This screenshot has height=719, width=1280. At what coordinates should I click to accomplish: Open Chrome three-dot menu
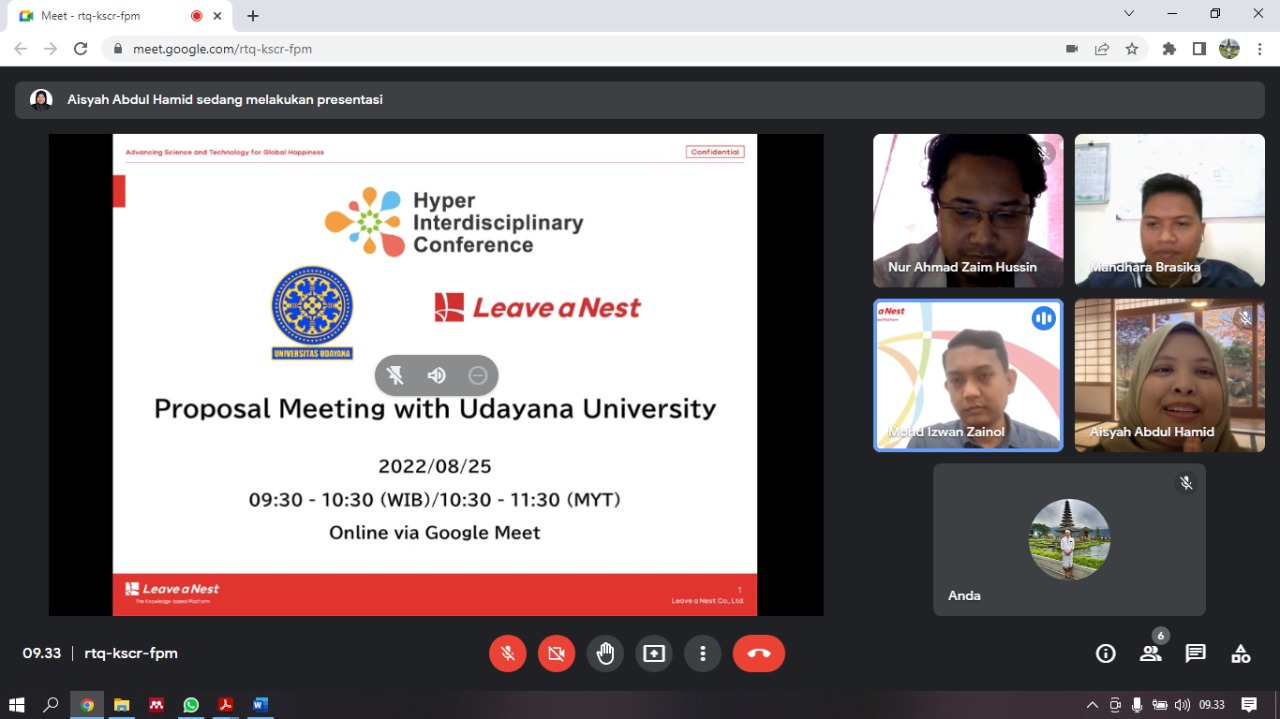(x=1259, y=48)
